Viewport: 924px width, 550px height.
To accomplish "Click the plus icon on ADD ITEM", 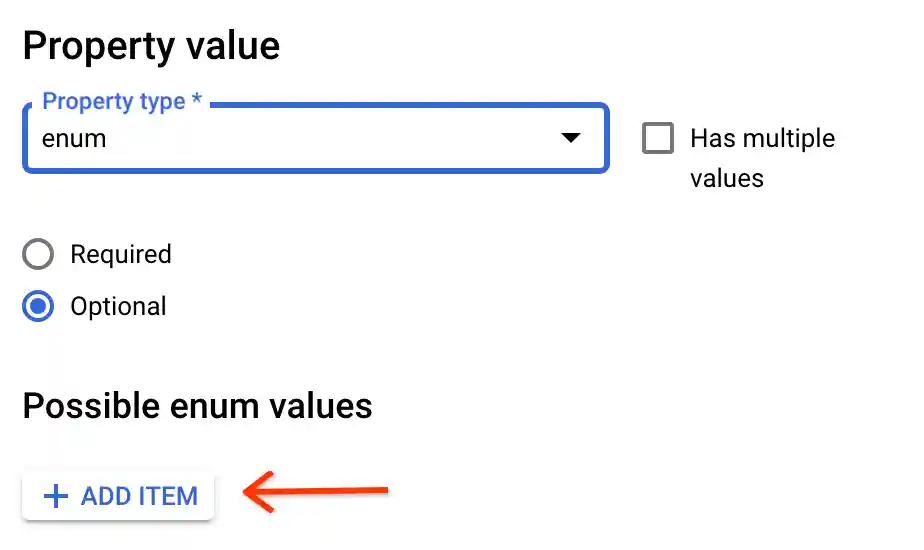I will click(57, 496).
